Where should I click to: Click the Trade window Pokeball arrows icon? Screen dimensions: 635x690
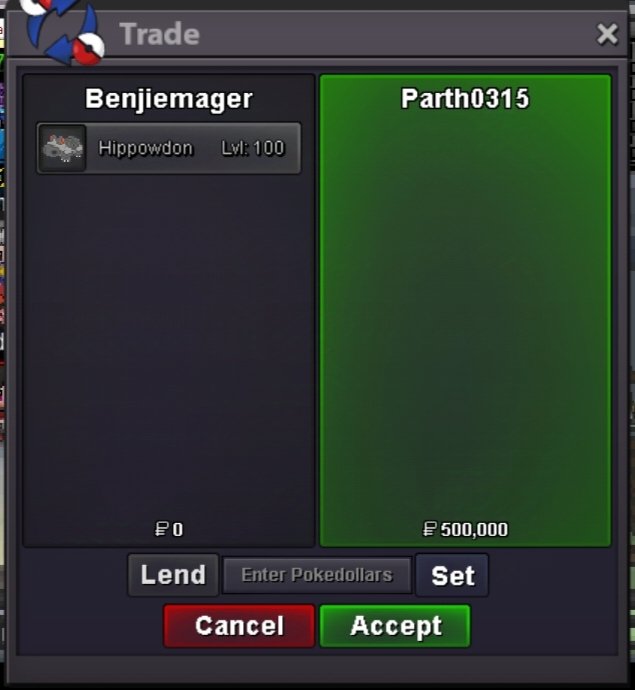(64, 31)
